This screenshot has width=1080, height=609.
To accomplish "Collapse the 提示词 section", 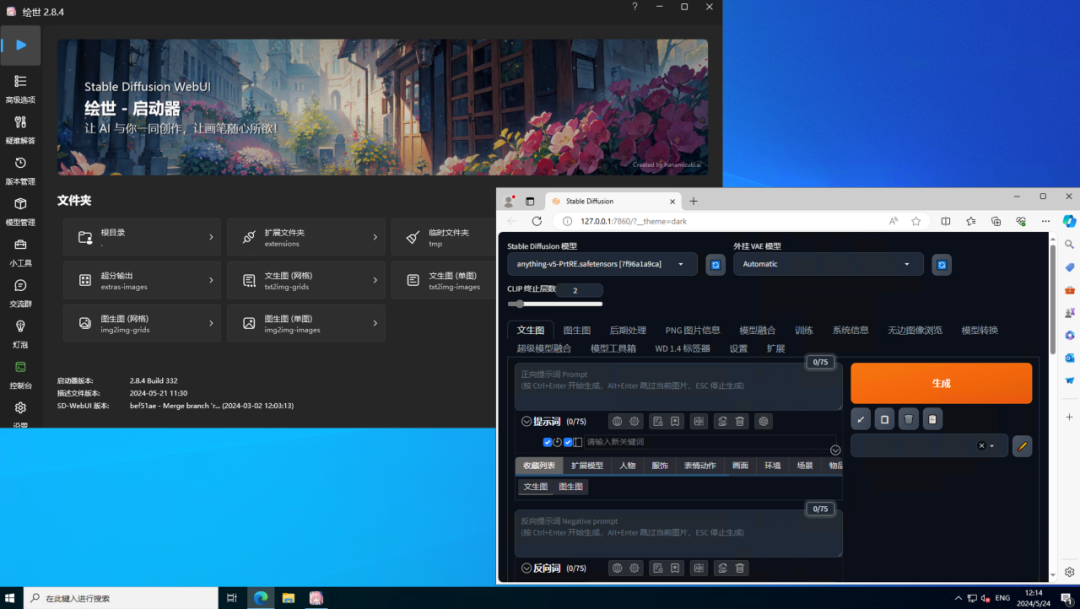I will pos(526,421).
